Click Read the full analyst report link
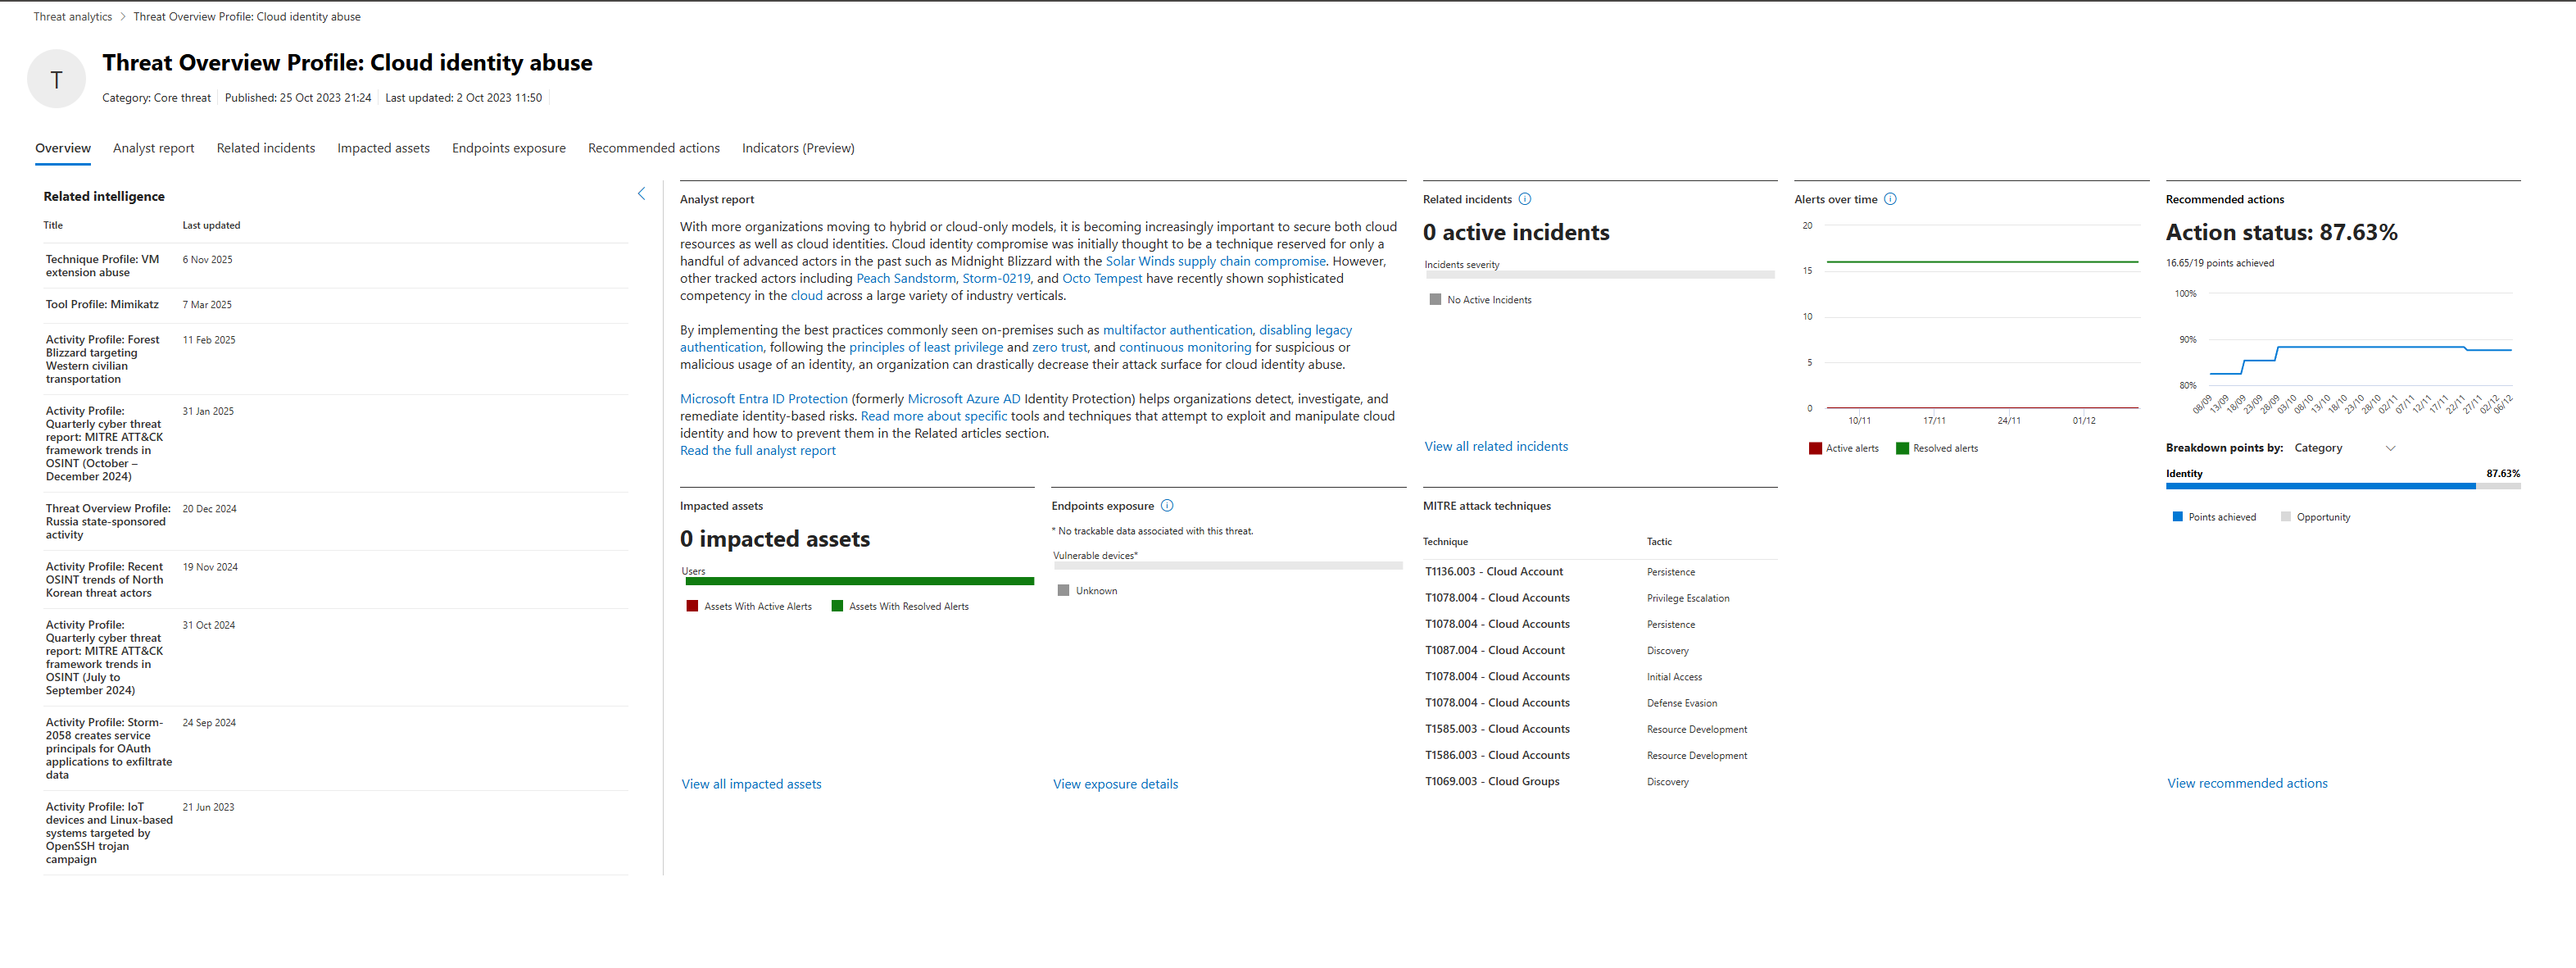The image size is (2576, 968). [757, 451]
